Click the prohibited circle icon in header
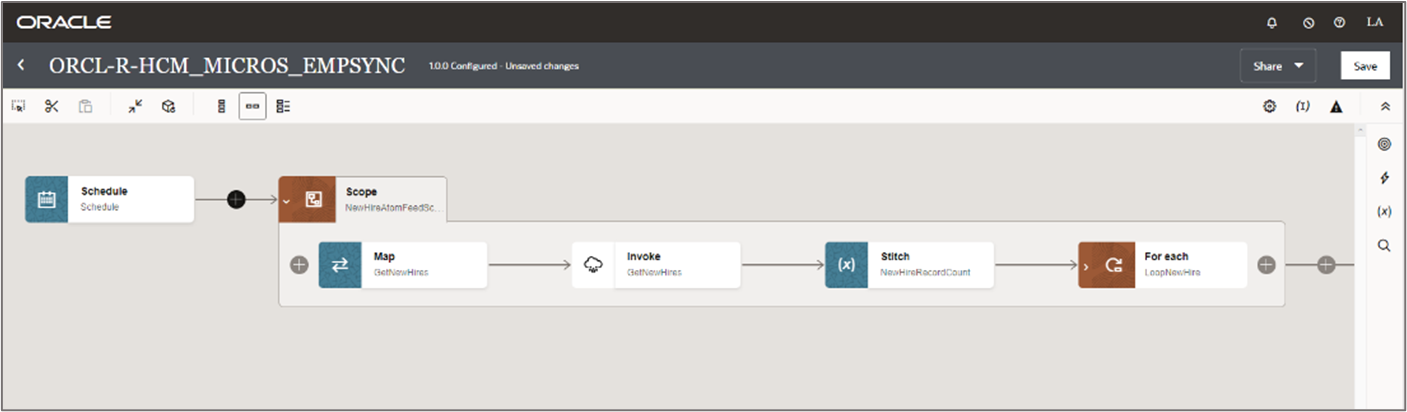 coord(1308,22)
